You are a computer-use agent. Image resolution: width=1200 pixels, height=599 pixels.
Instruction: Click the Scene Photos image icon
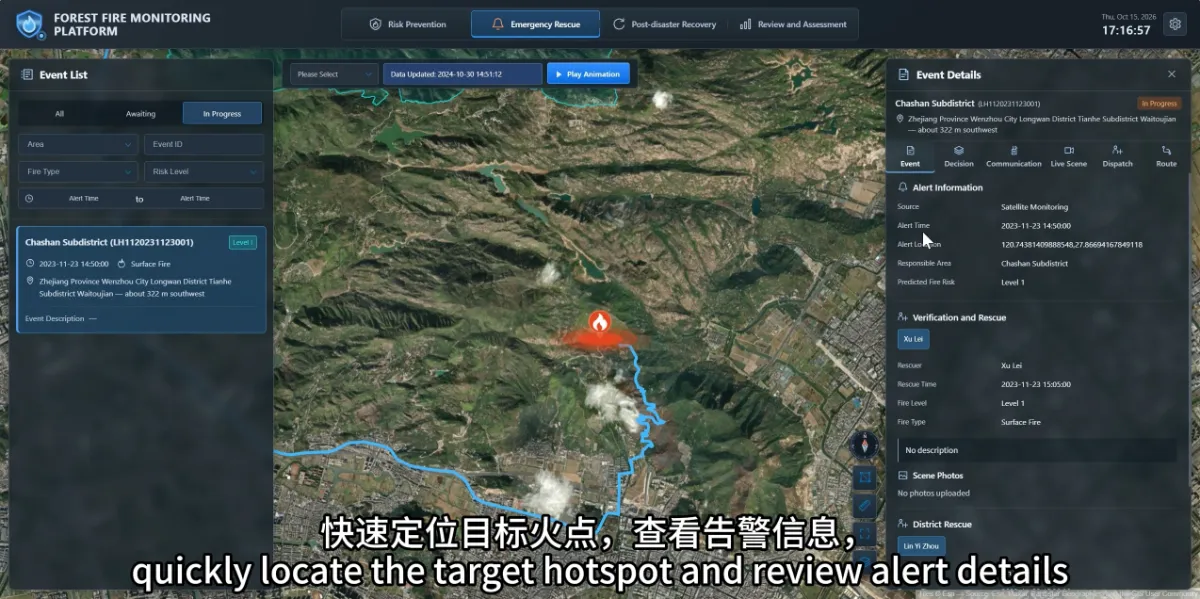click(x=903, y=475)
